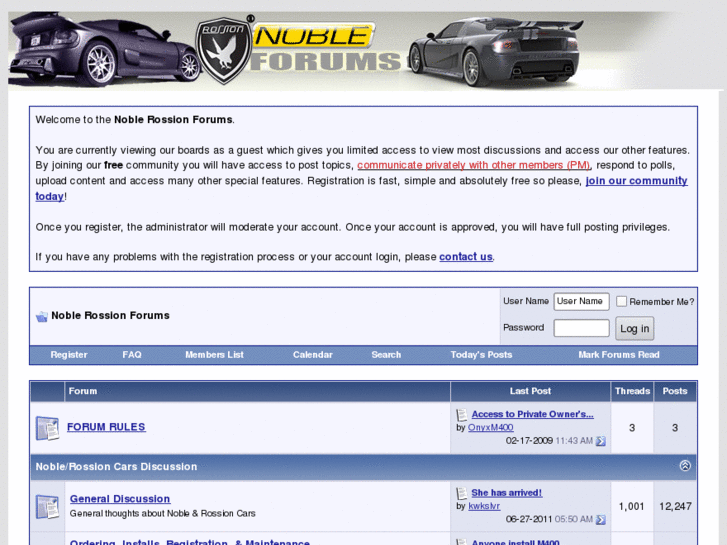View OnyxM400 user profile
The image size is (727, 545).
coord(491,428)
